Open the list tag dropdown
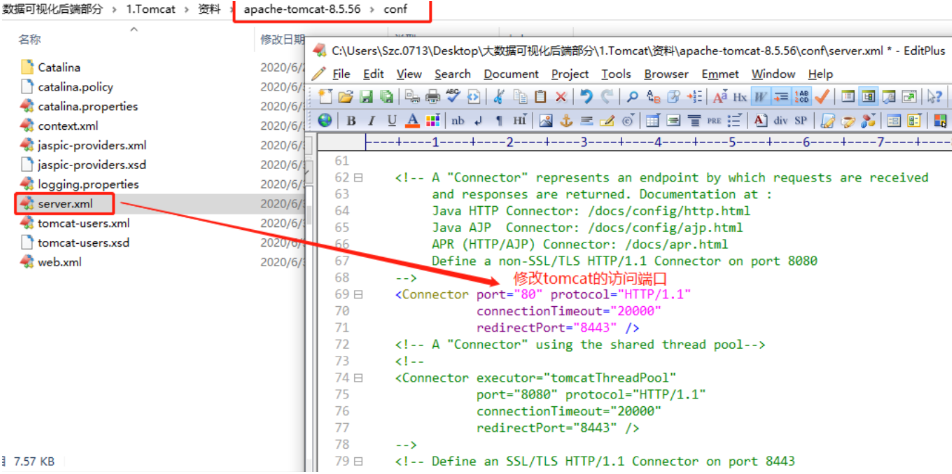The width and height of the screenshot is (952, 474). tap(735, 120)
